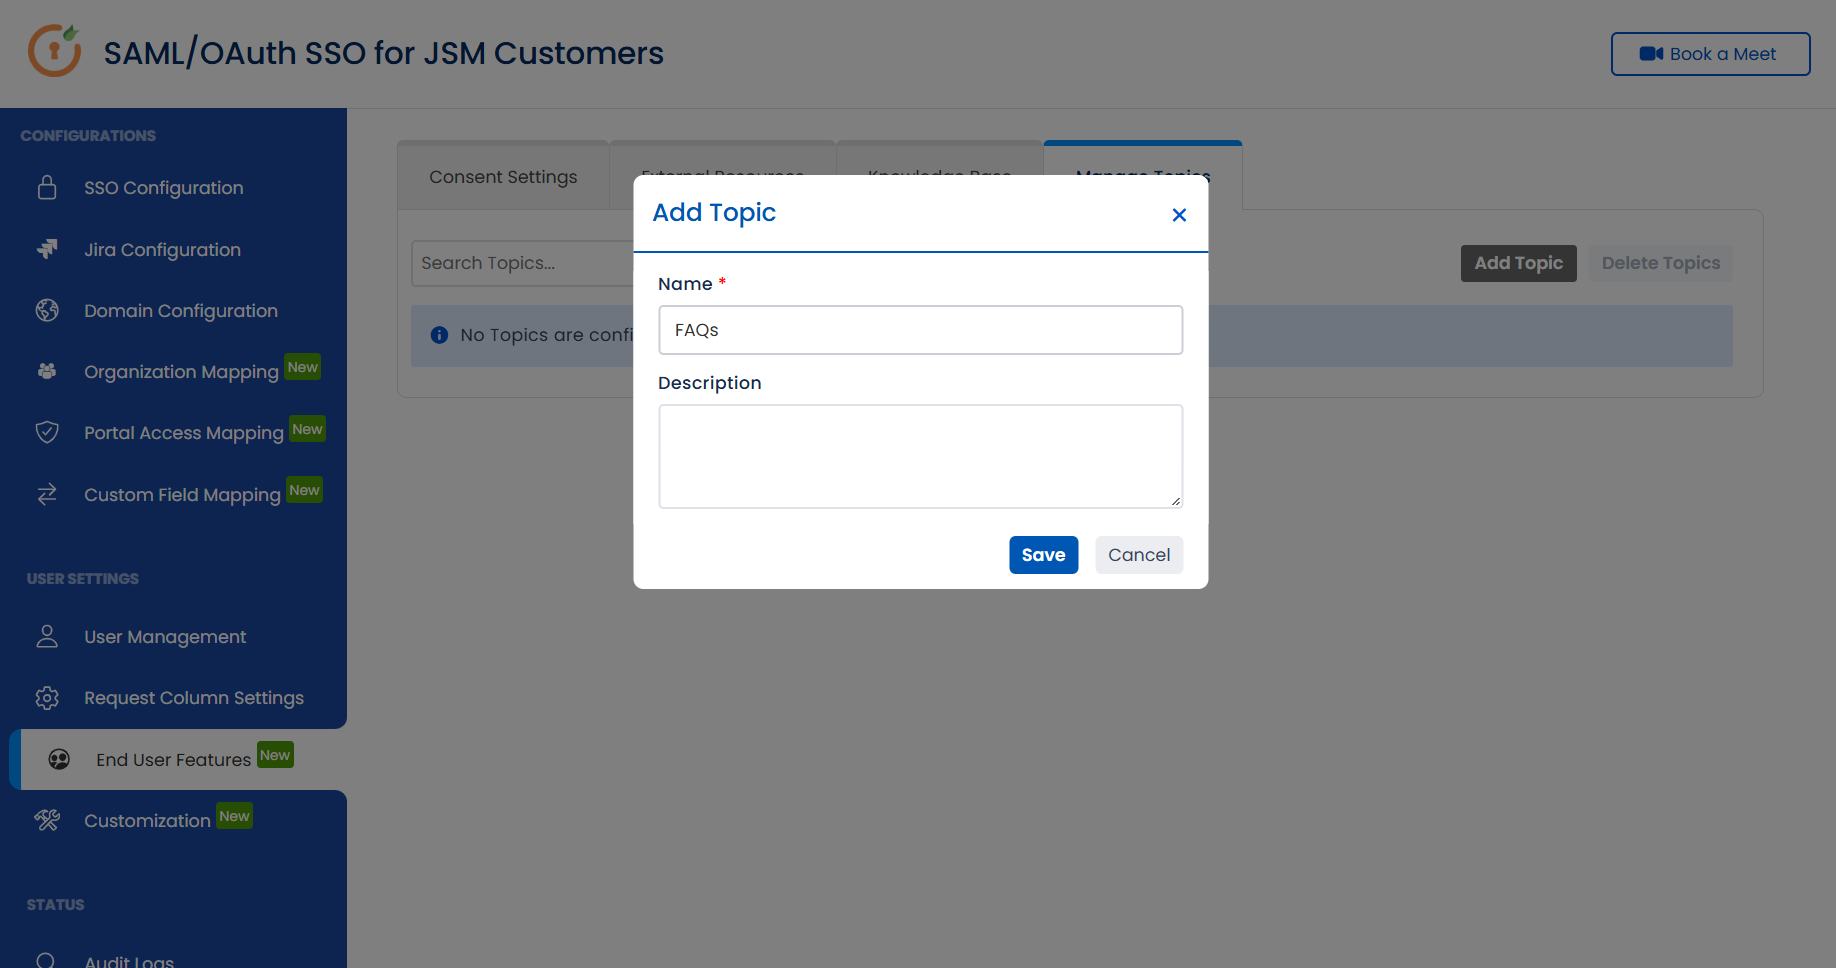Cancel the Add Topic dialog

point(1139,555)
